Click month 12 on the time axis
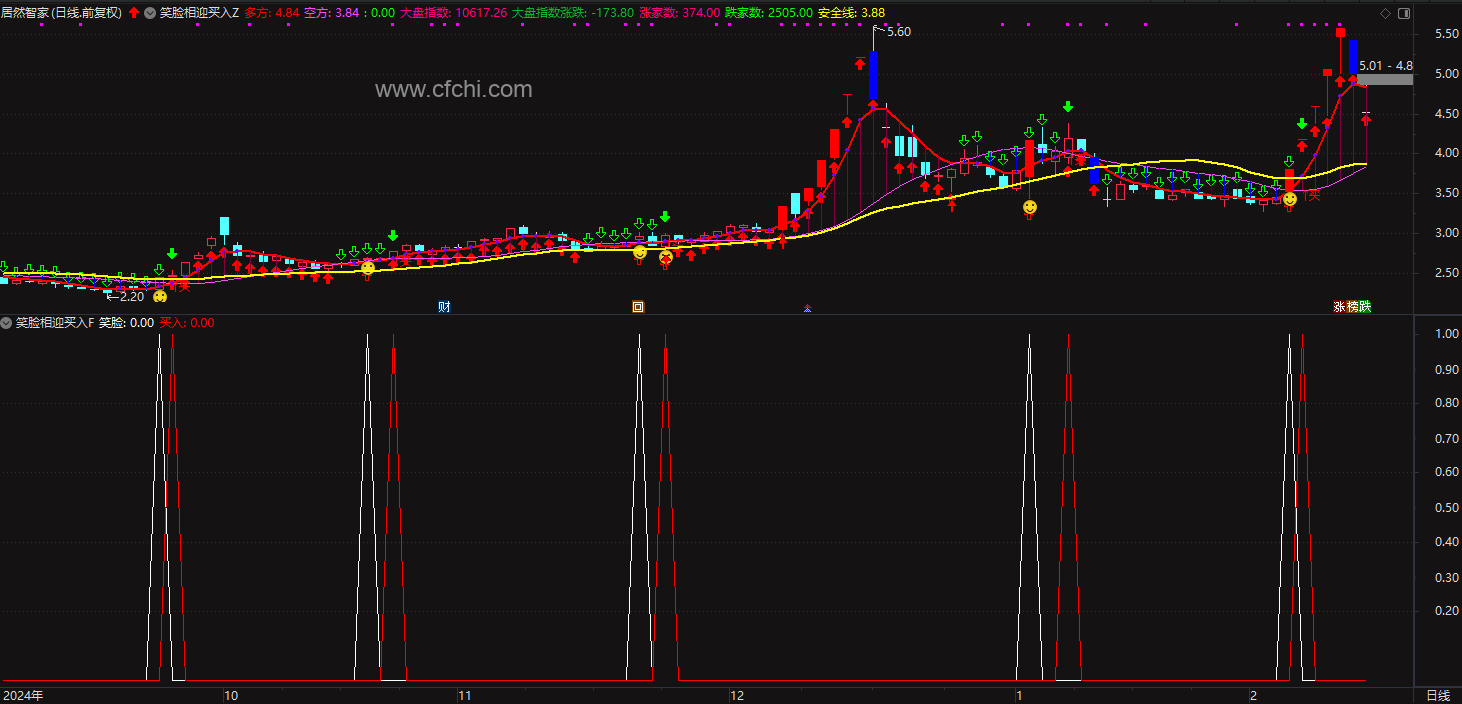The height and width of the screenshot is (704, 1462). pos(737,695)
